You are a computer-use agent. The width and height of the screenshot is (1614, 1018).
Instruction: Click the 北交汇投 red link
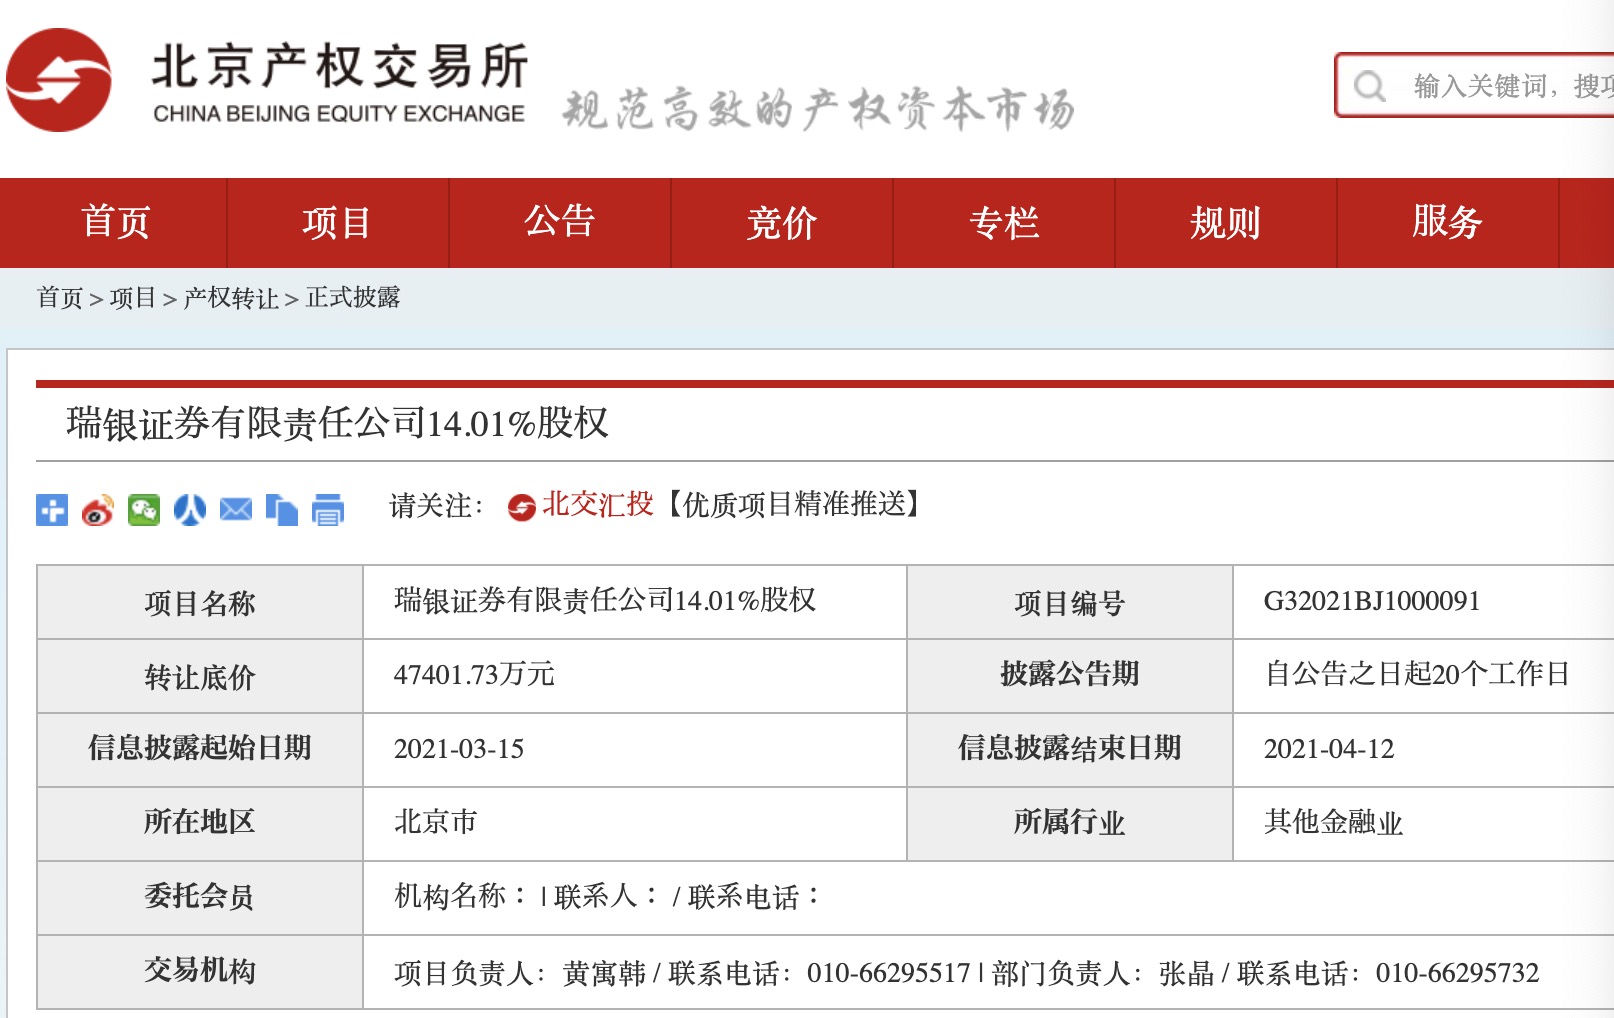[x=597, y=505]
